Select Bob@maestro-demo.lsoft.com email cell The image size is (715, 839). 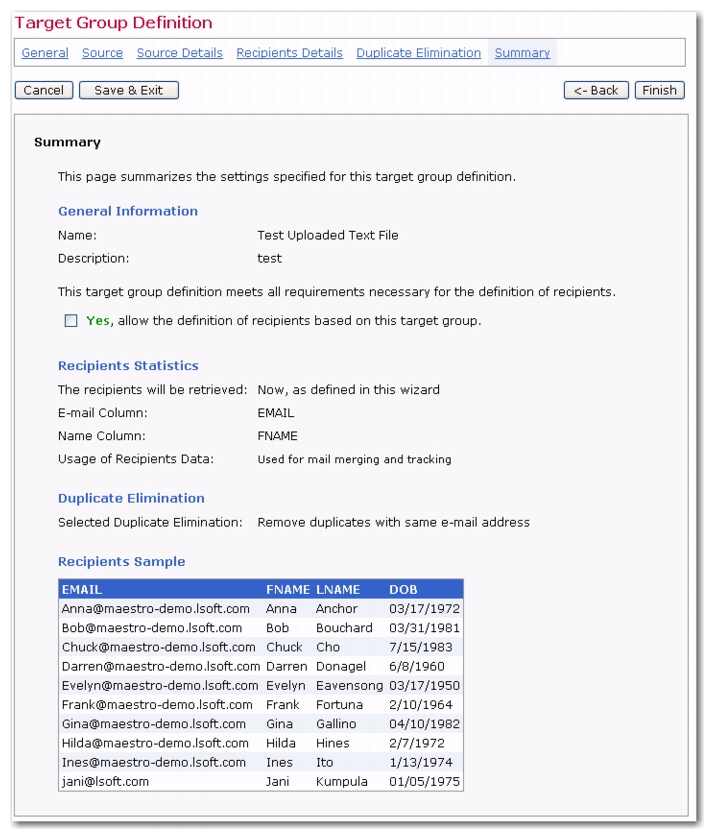point(152,628)
